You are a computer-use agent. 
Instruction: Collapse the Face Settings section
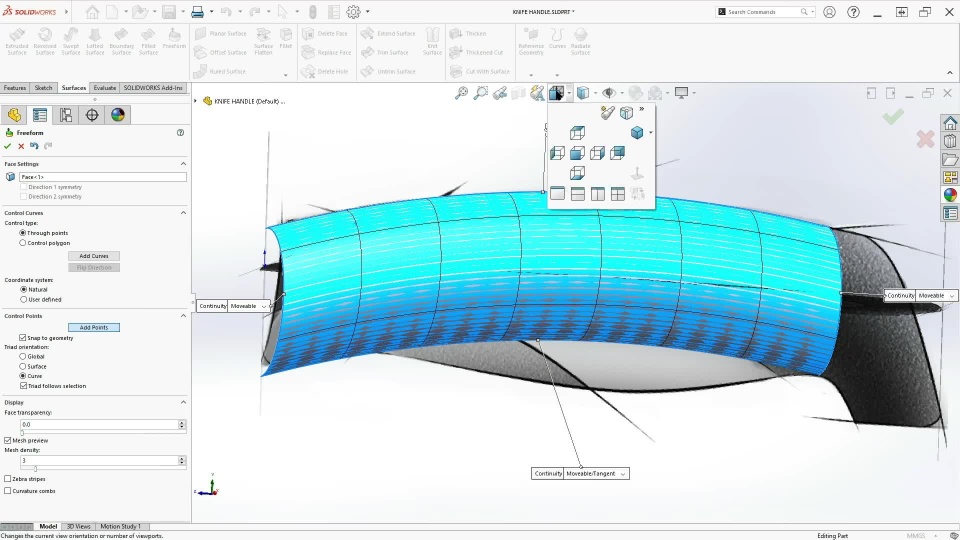click(183, 163)
